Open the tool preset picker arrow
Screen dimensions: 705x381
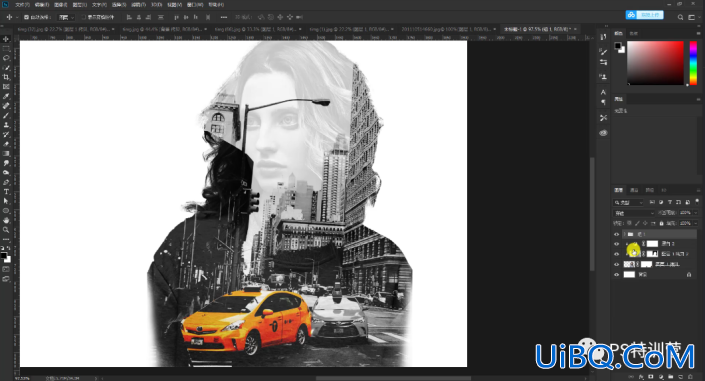[17, 17]
